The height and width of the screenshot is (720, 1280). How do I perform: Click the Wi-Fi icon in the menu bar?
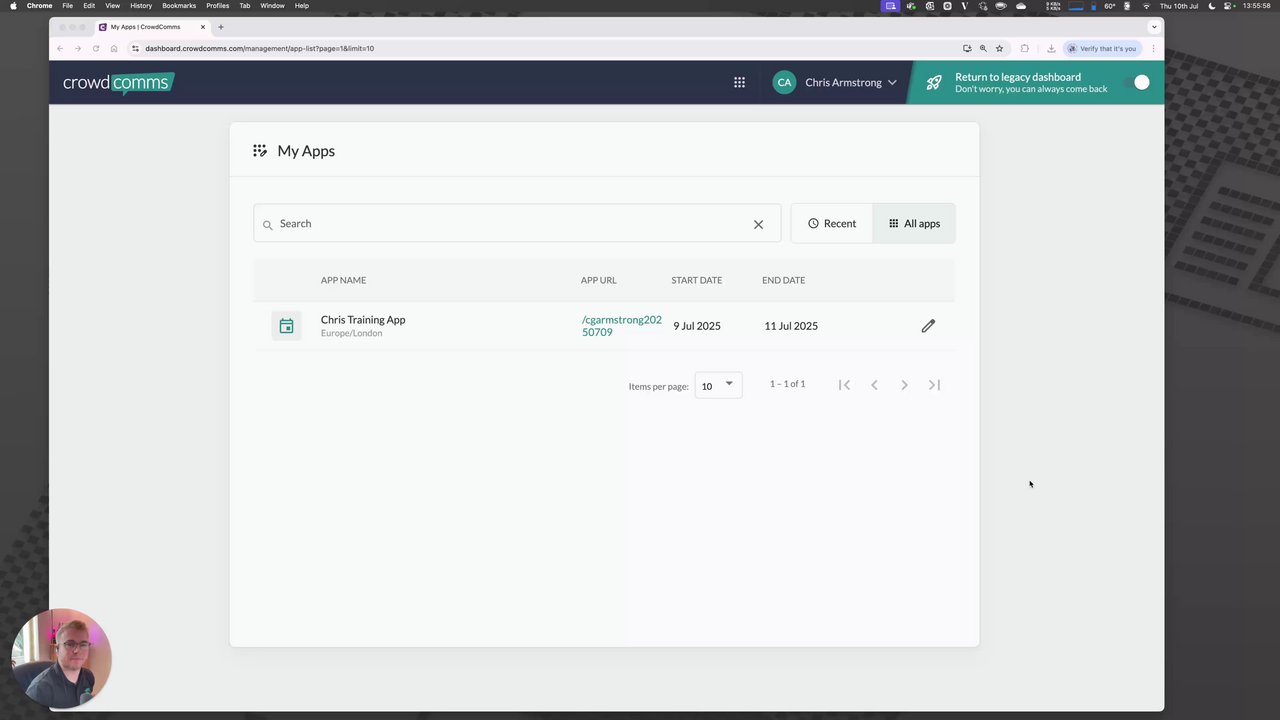click(x=1146, y=6)
